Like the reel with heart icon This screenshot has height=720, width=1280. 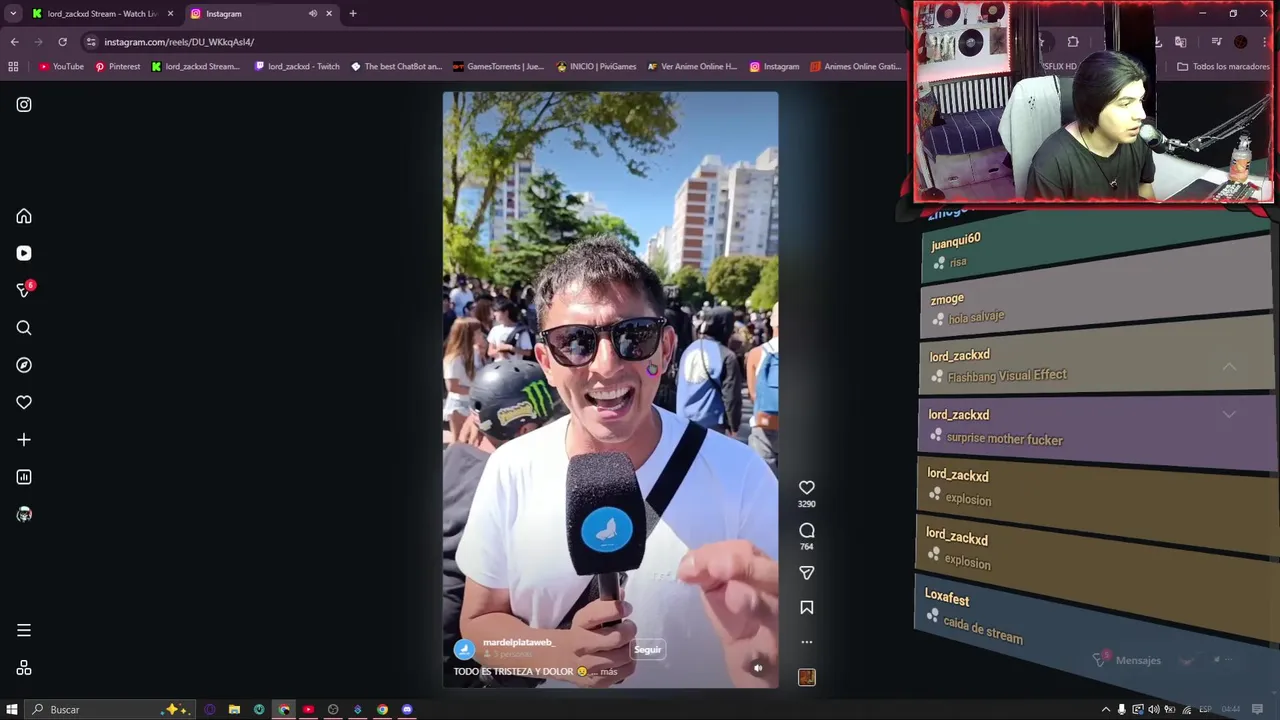pos(807,487)
